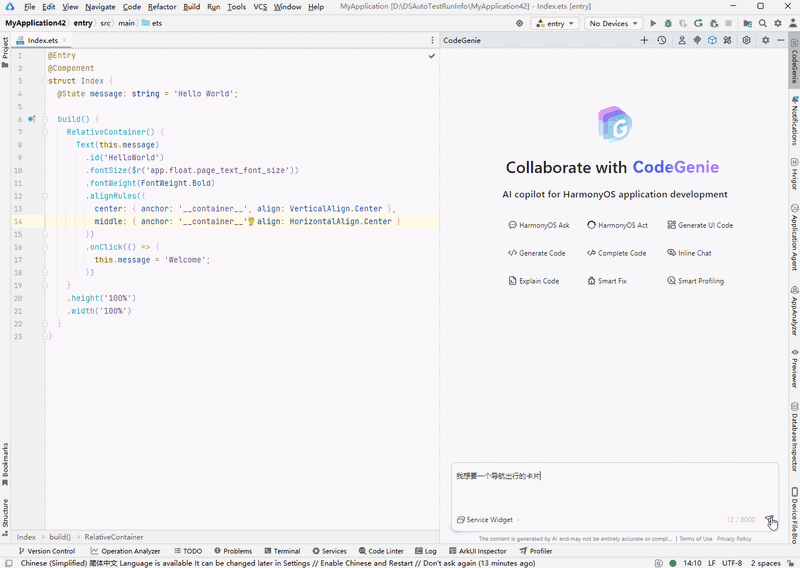Expand the Service Widget mode selector

point(488,520)
